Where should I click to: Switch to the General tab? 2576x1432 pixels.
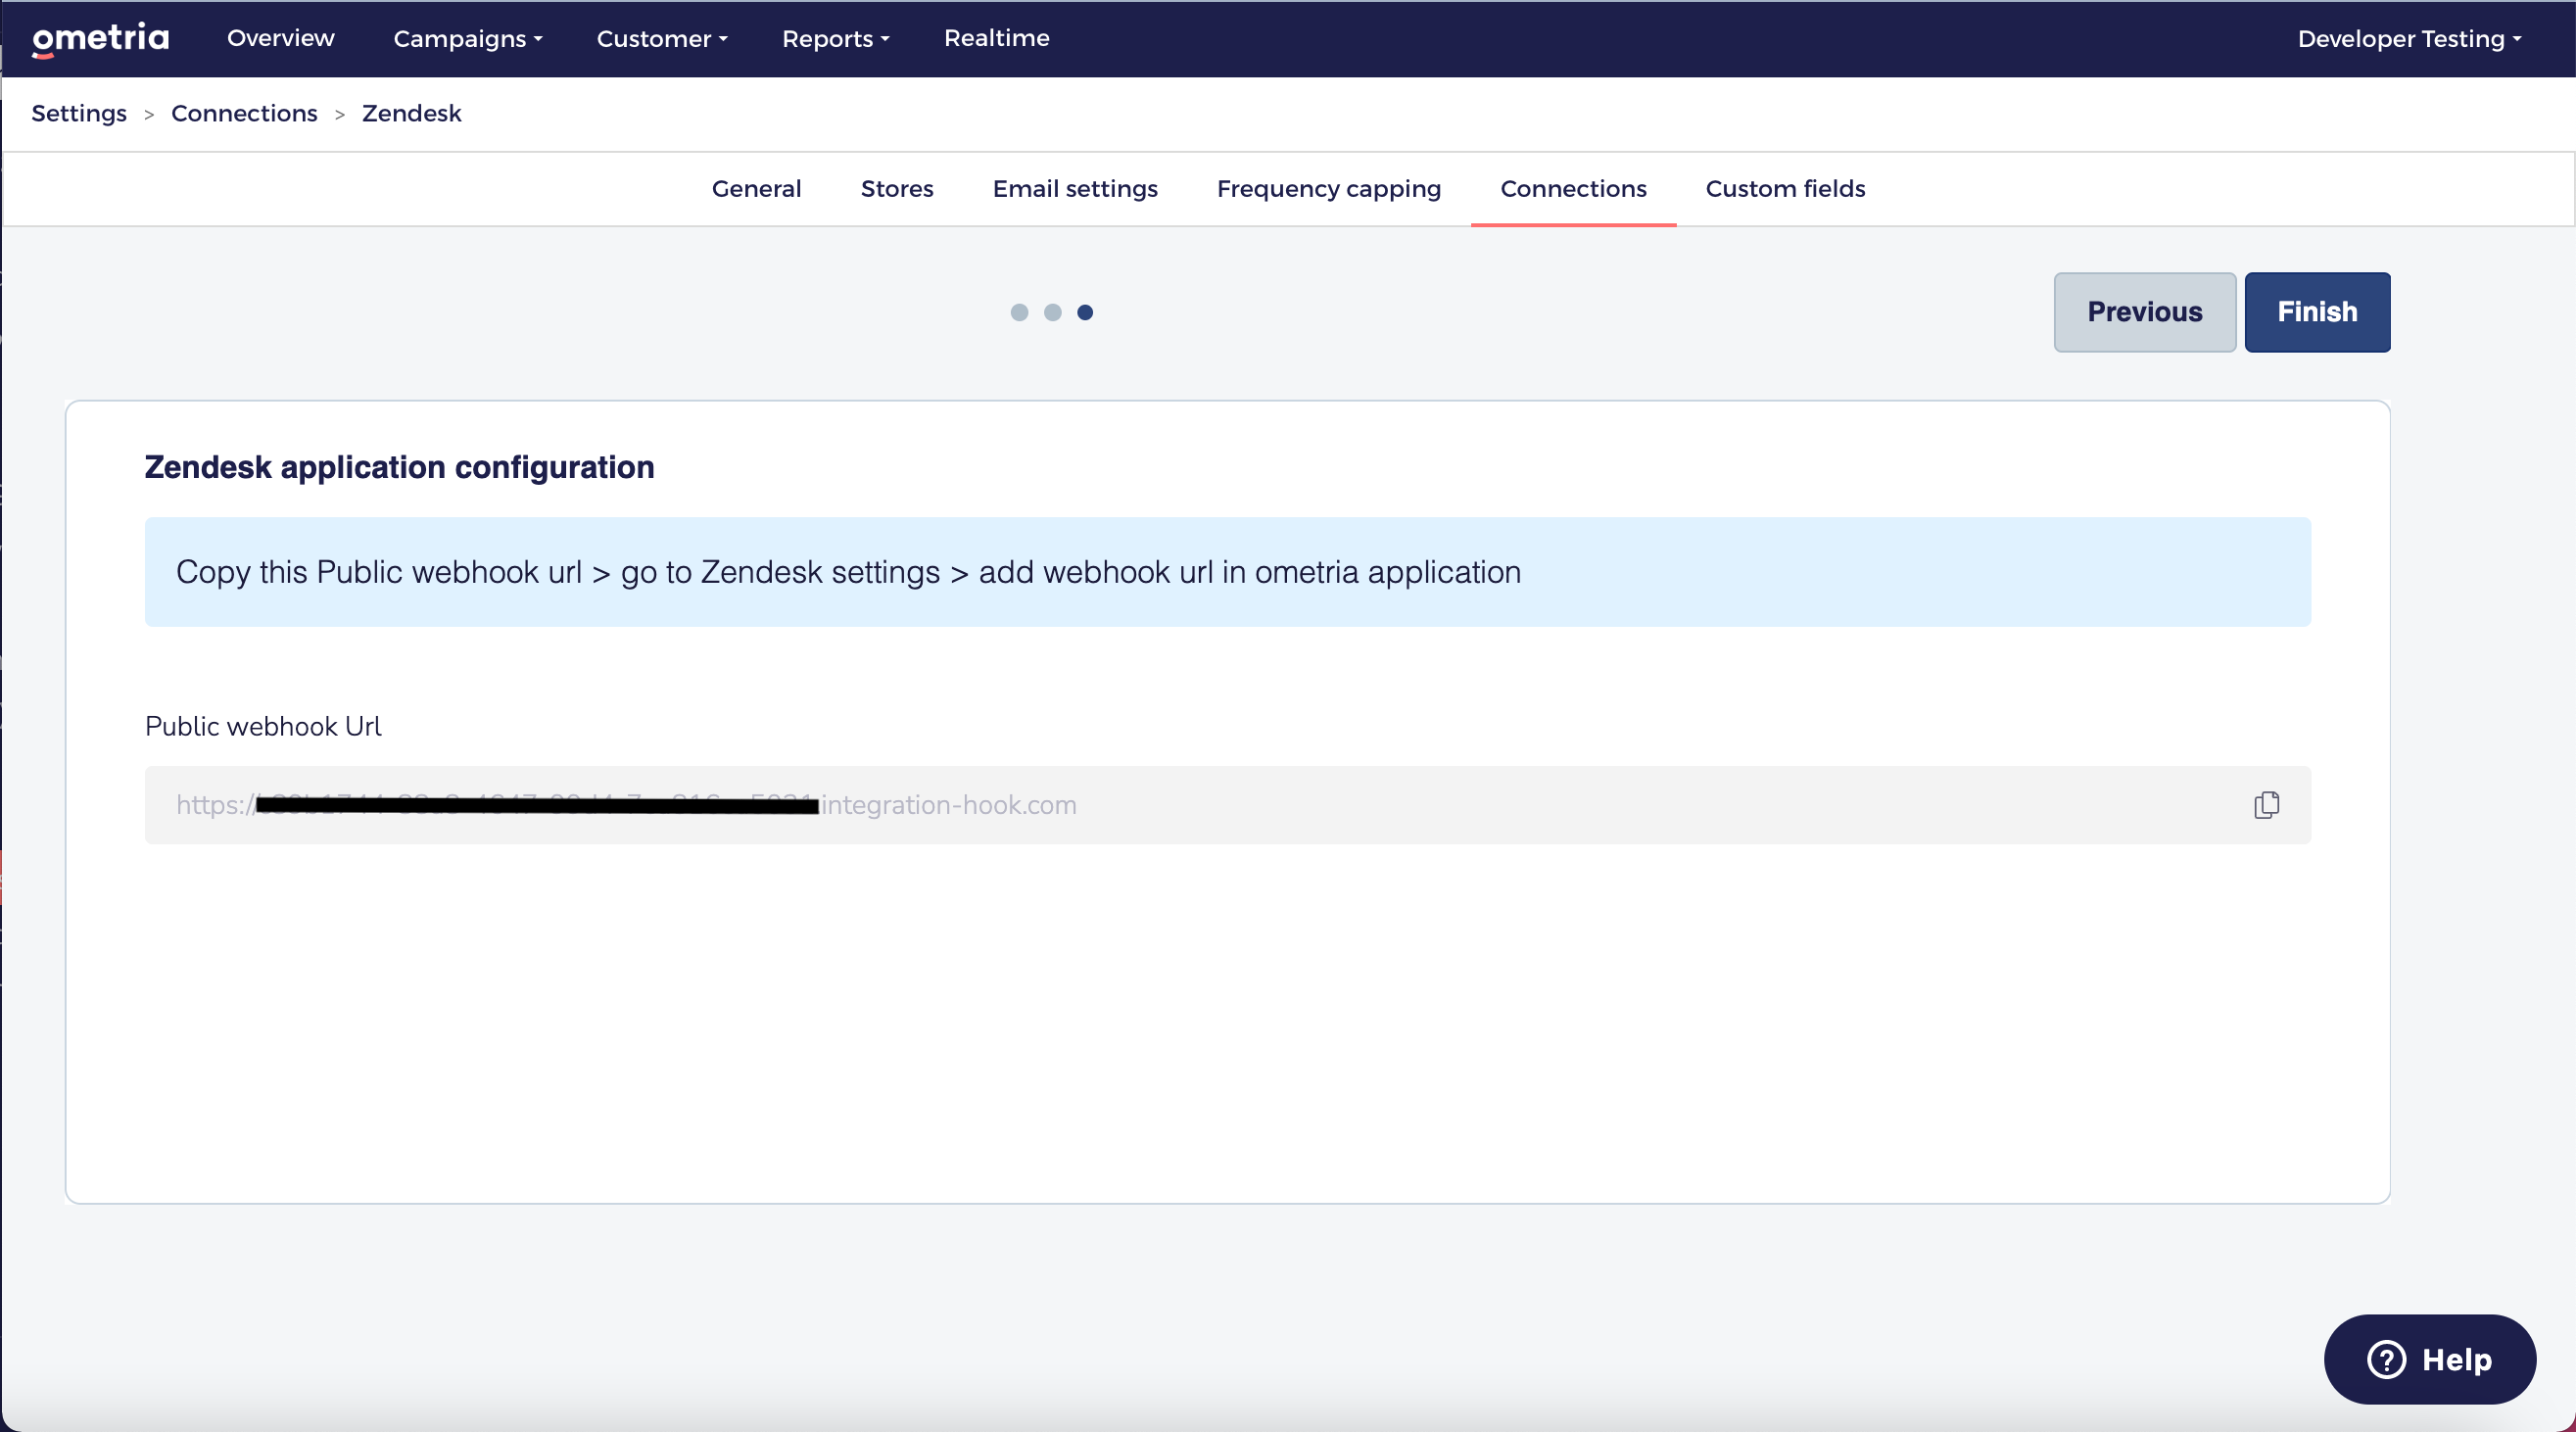click(x=756, y=189)
